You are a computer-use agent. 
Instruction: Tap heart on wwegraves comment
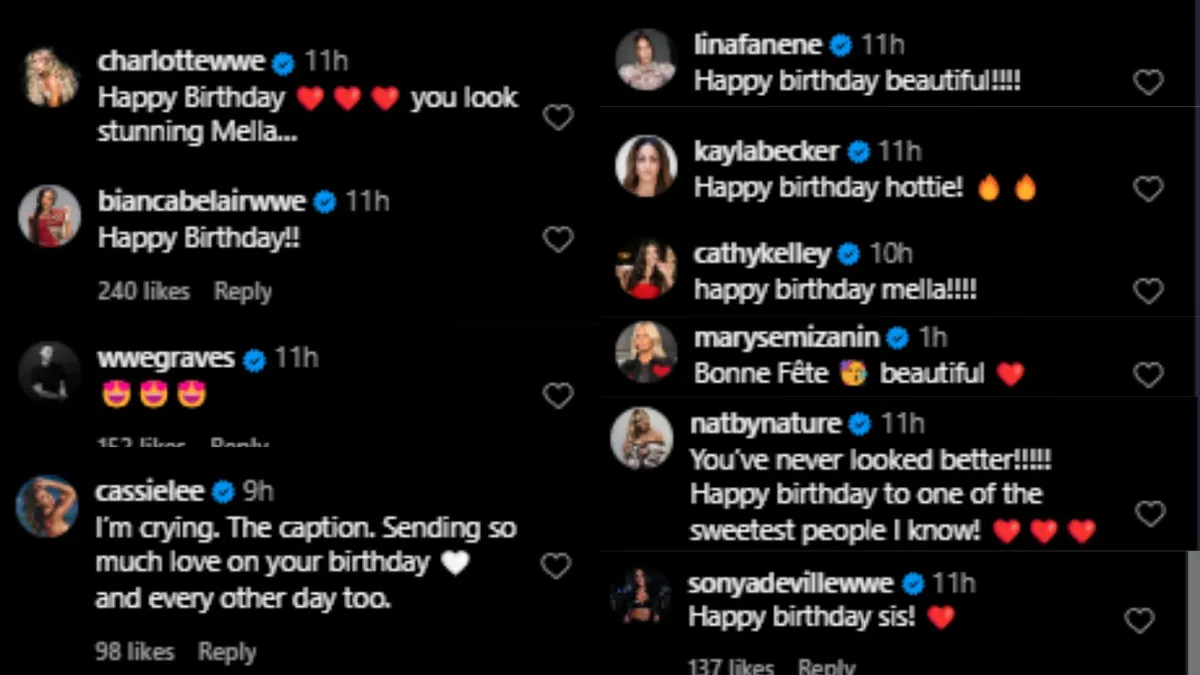click(x=557, y=396)
